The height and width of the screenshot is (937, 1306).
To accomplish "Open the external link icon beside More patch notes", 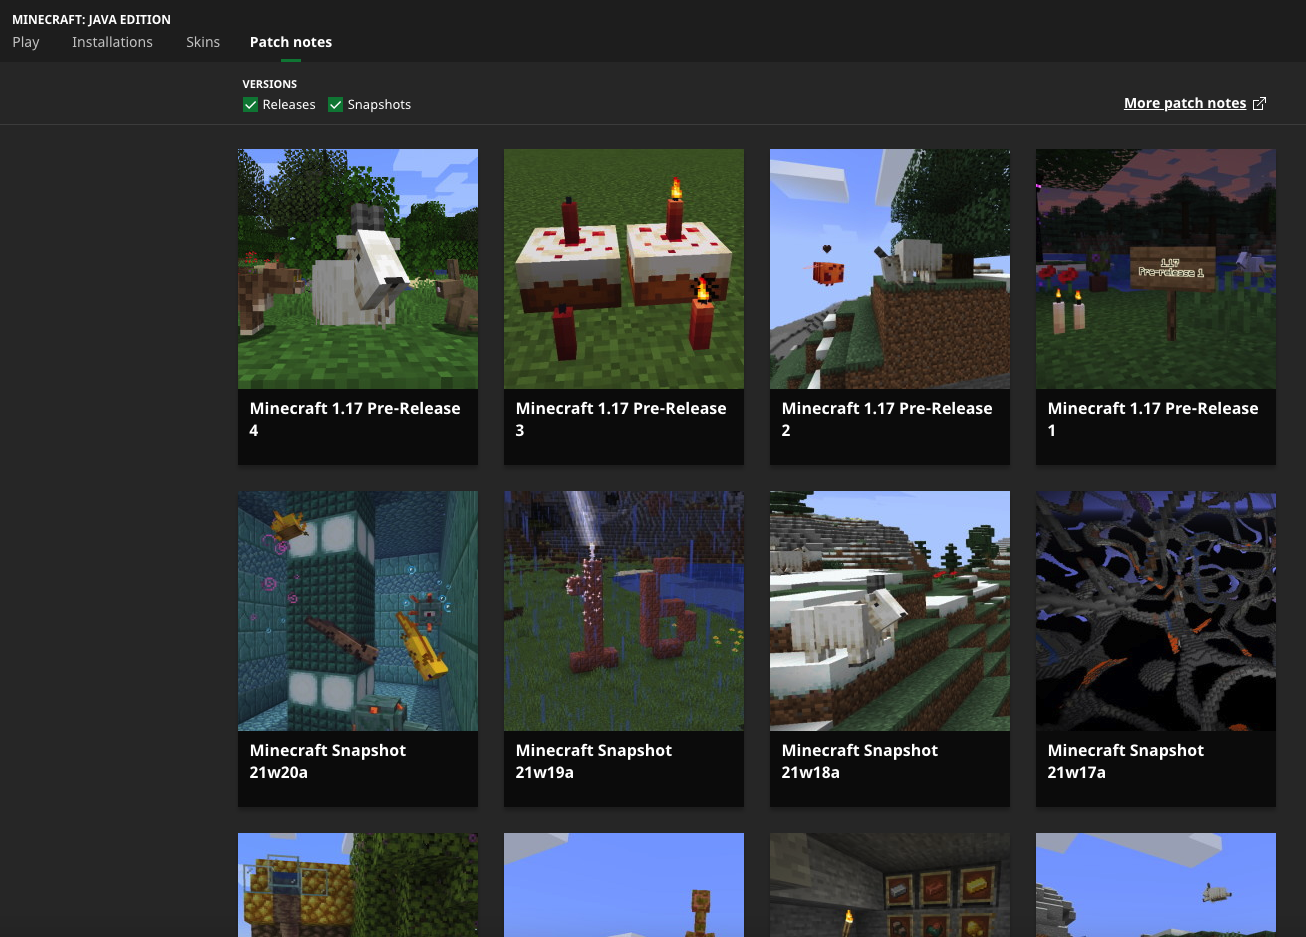I will [1259, 103].
